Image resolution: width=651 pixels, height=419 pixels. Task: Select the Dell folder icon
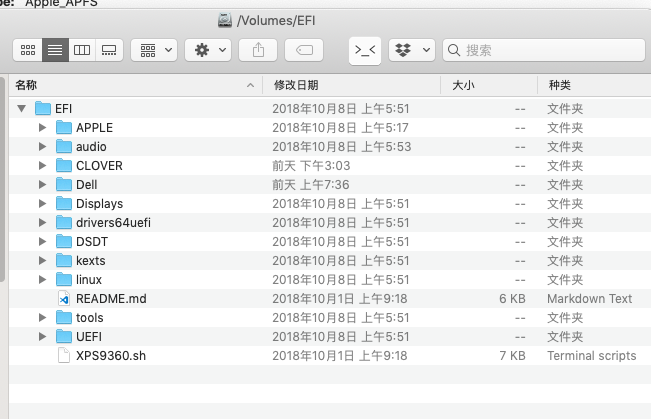[x=64, y=184]
